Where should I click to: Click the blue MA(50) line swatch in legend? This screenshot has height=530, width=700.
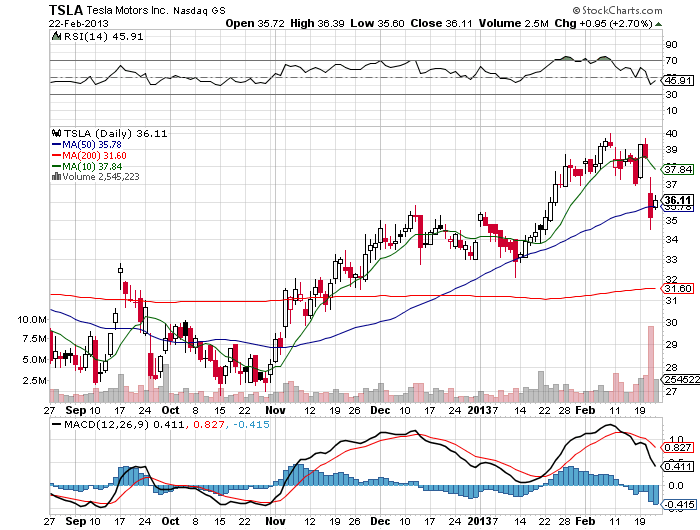[x=57, y=145]
